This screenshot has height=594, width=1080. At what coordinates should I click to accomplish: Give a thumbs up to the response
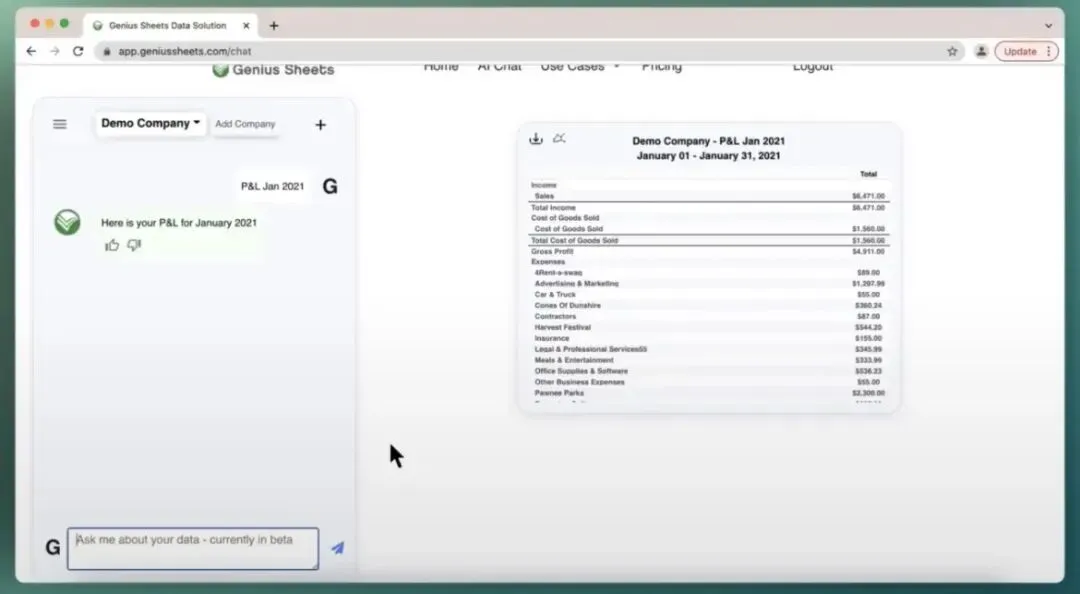(112, 245)
